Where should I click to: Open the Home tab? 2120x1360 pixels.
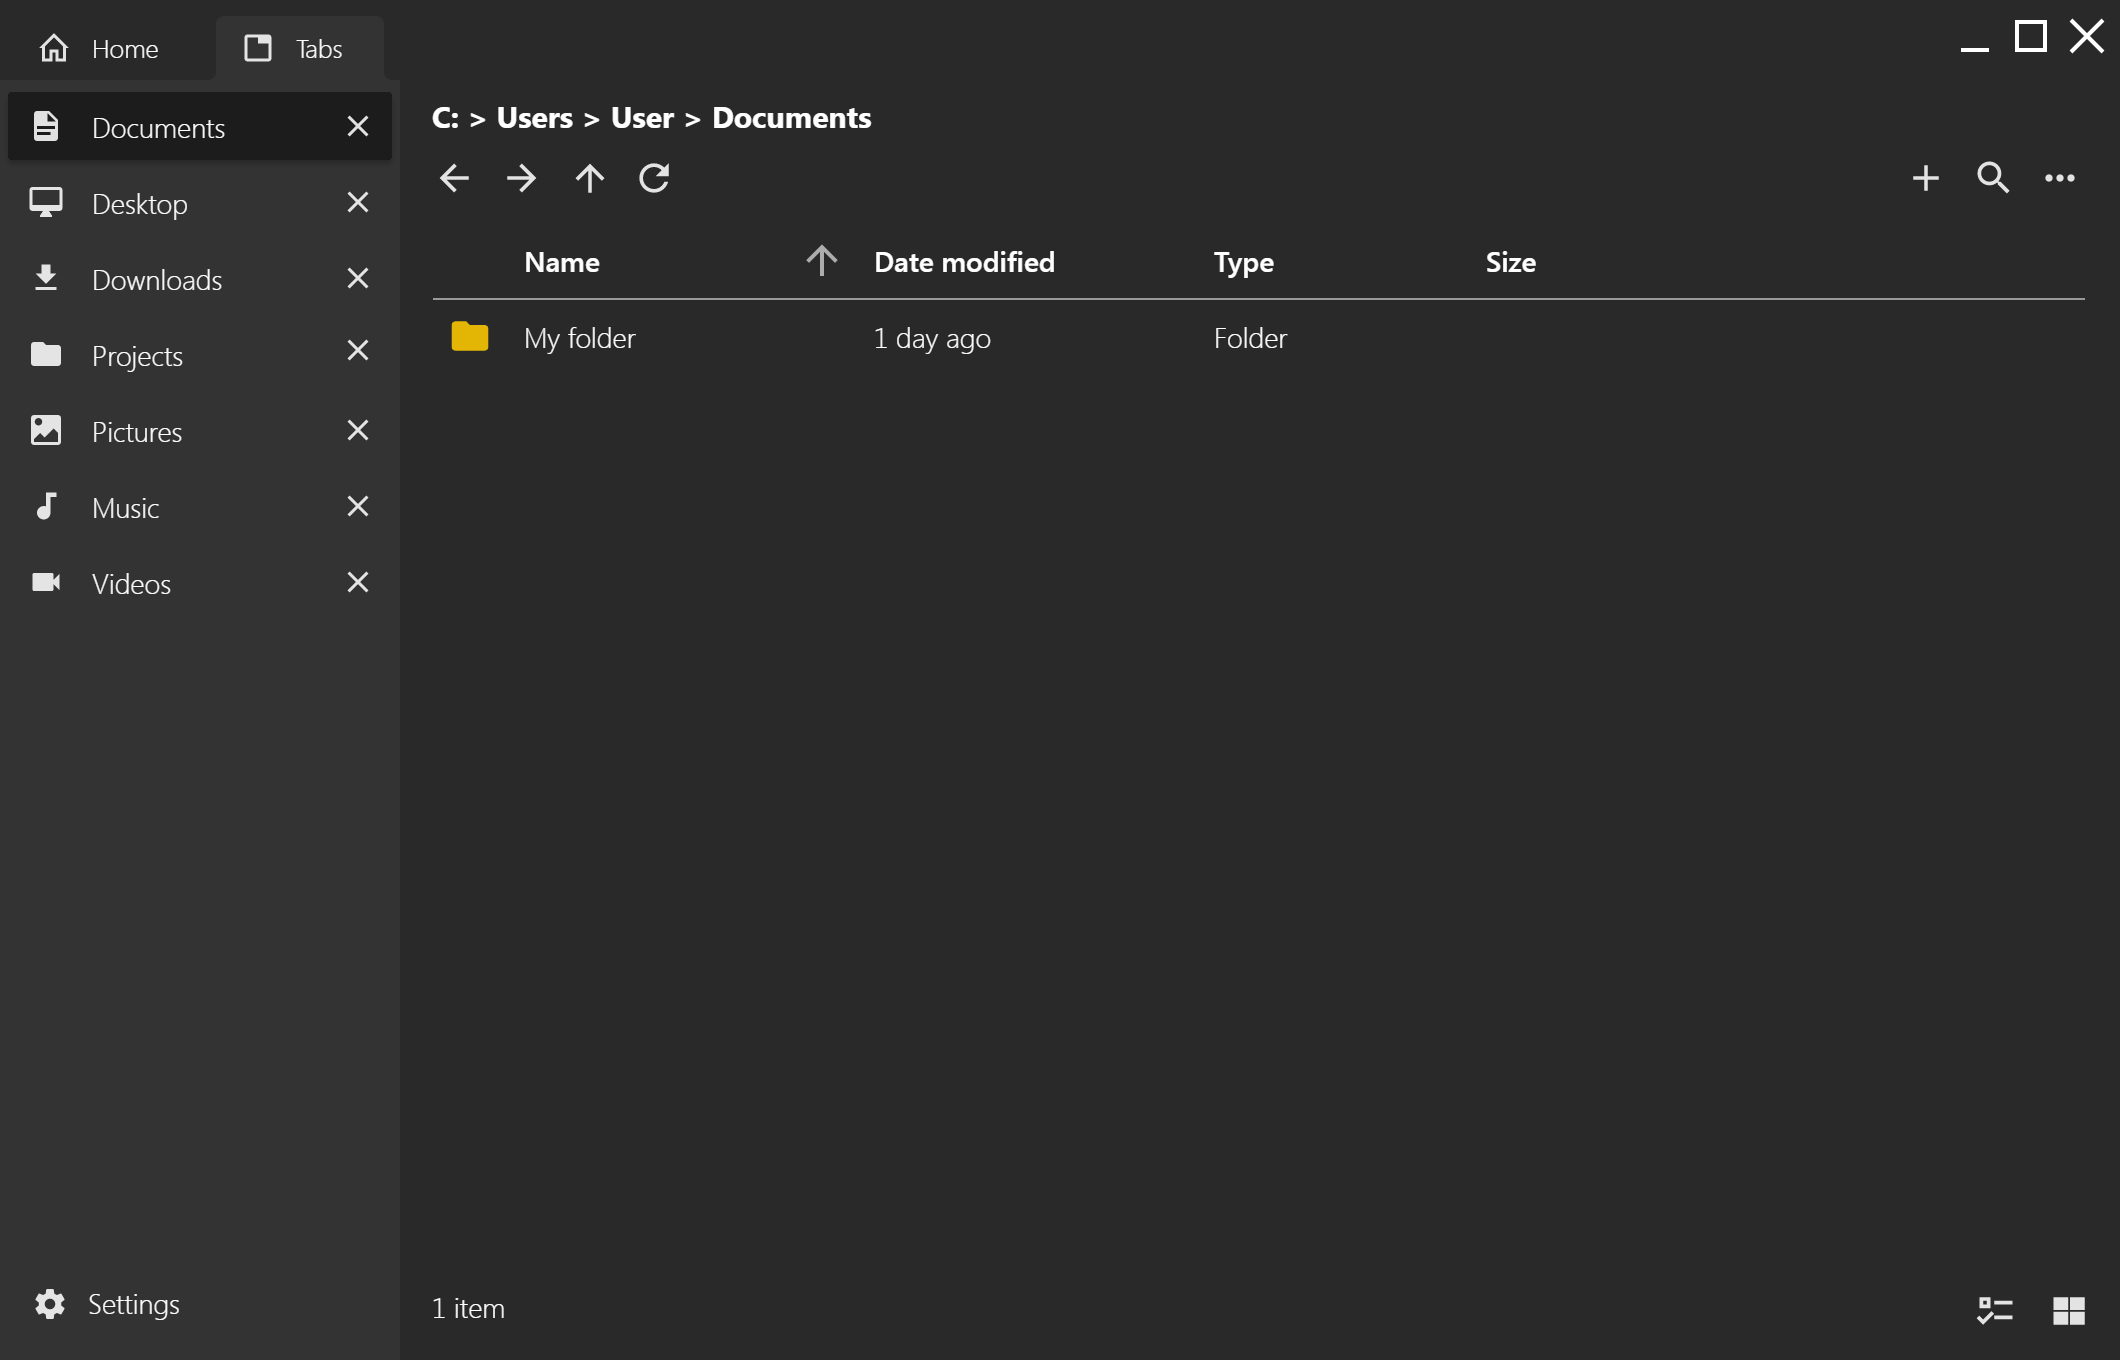[x=98, y=48]
